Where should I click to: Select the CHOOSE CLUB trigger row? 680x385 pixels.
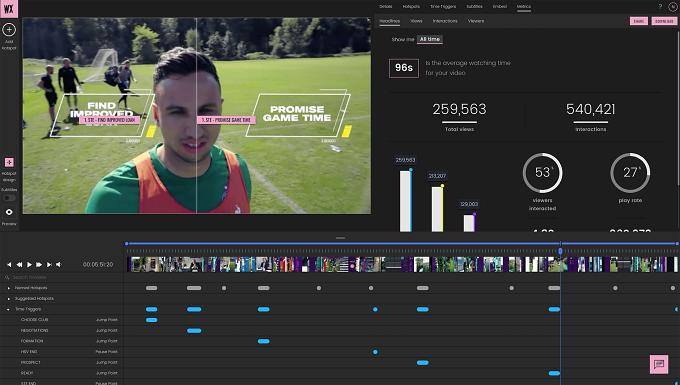pyautogui.click(x=62, y=320)
